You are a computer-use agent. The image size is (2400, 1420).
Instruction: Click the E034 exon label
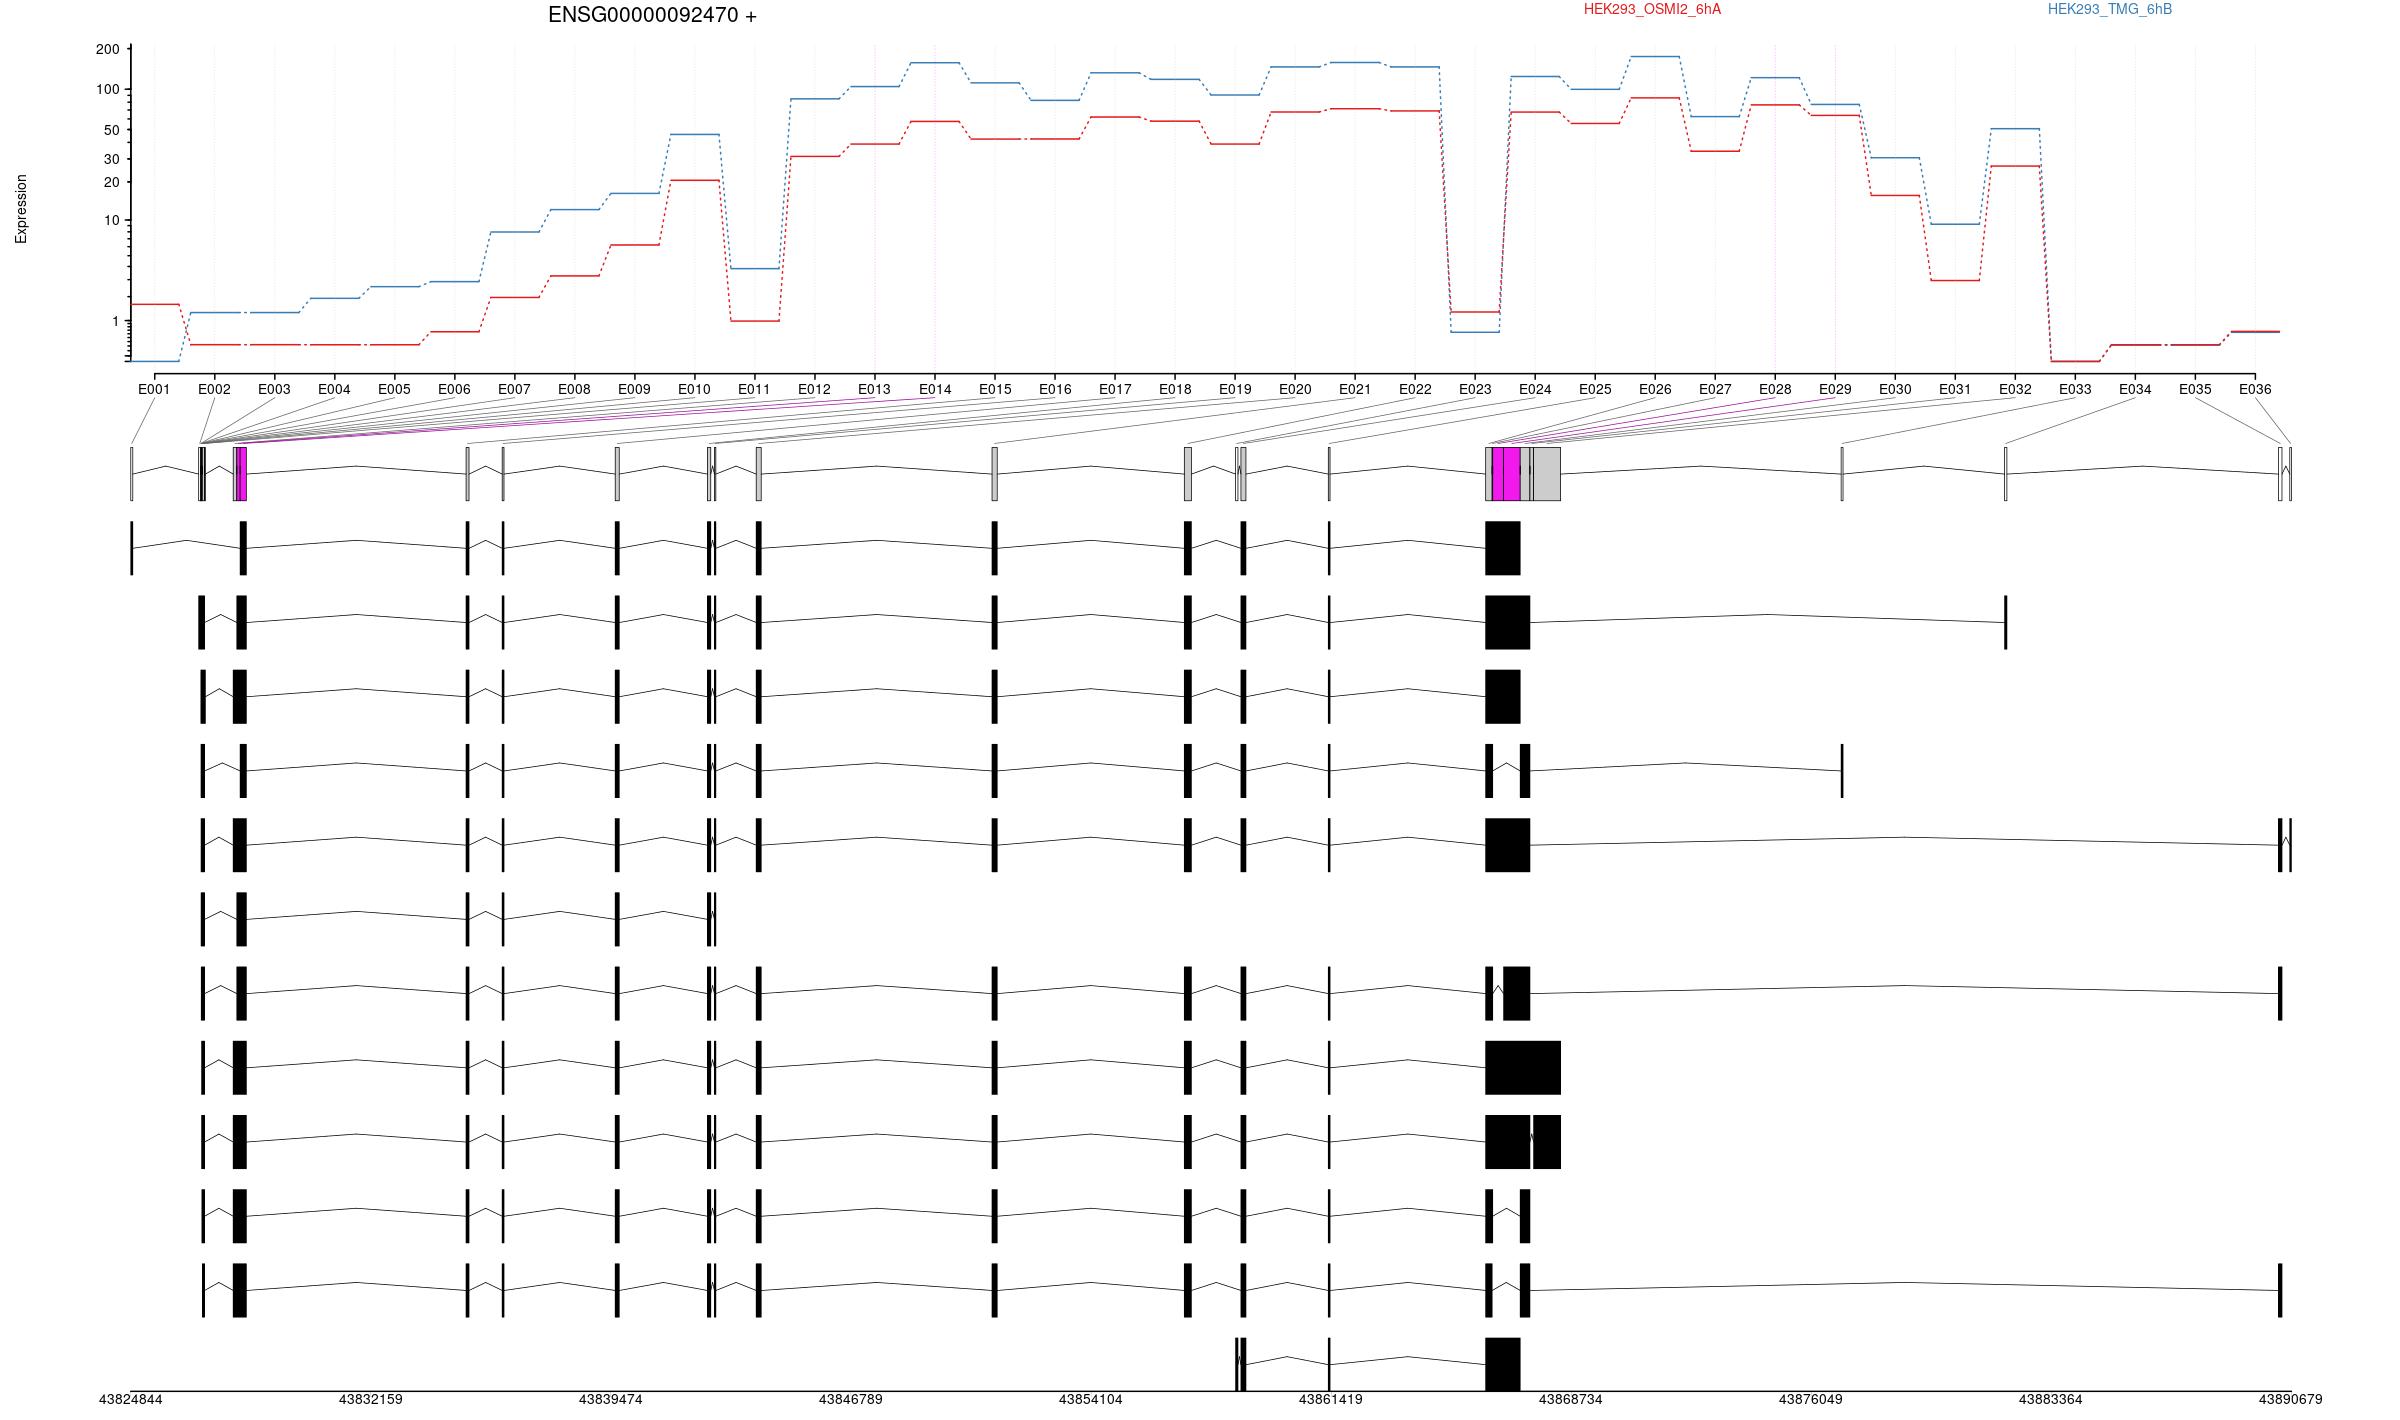tap(2135, 389)
